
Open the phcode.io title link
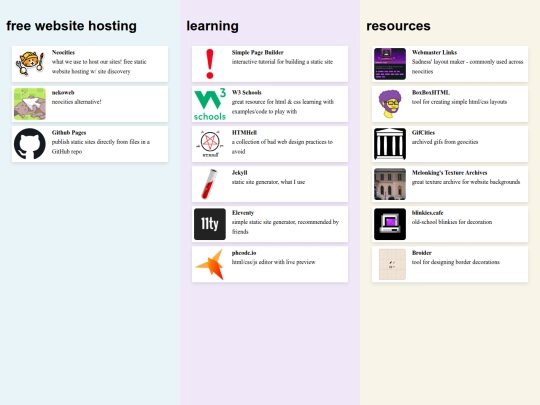[244, 253]
